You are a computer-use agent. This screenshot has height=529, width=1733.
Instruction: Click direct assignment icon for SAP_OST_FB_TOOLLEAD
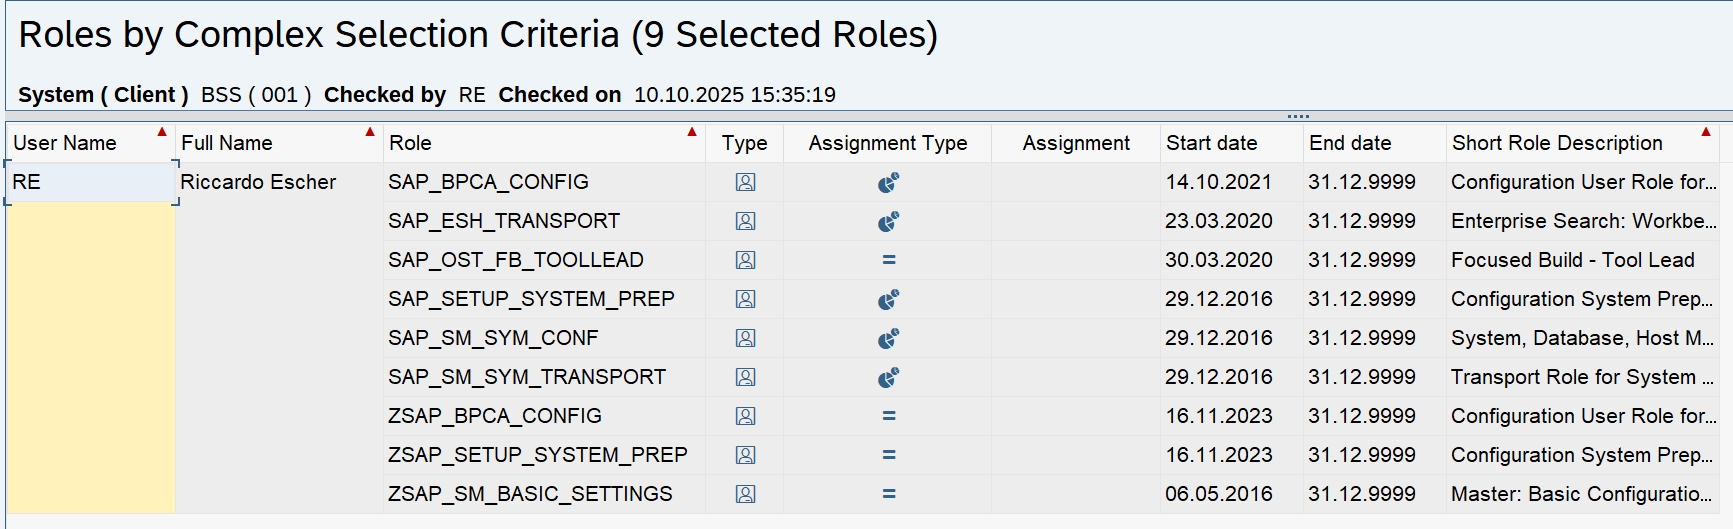(x=888, y=260)
